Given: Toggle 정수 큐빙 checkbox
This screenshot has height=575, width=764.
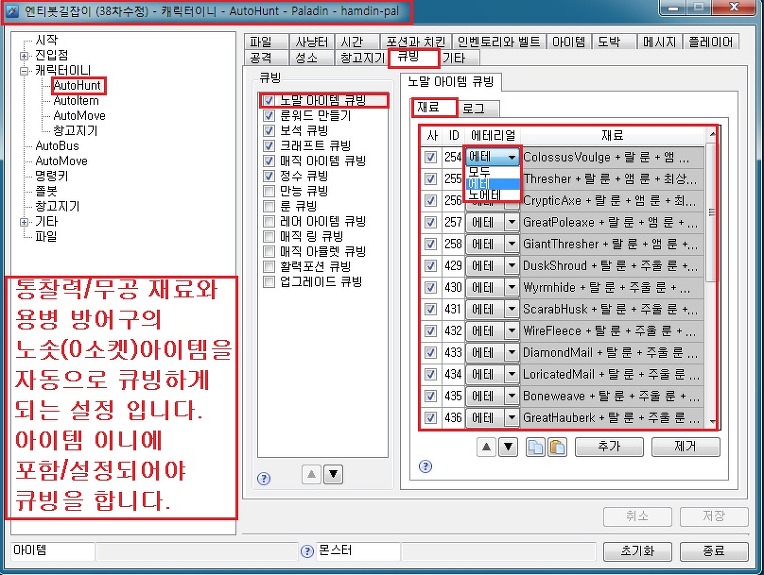Looking at the screenshot, I should [268, 175].
